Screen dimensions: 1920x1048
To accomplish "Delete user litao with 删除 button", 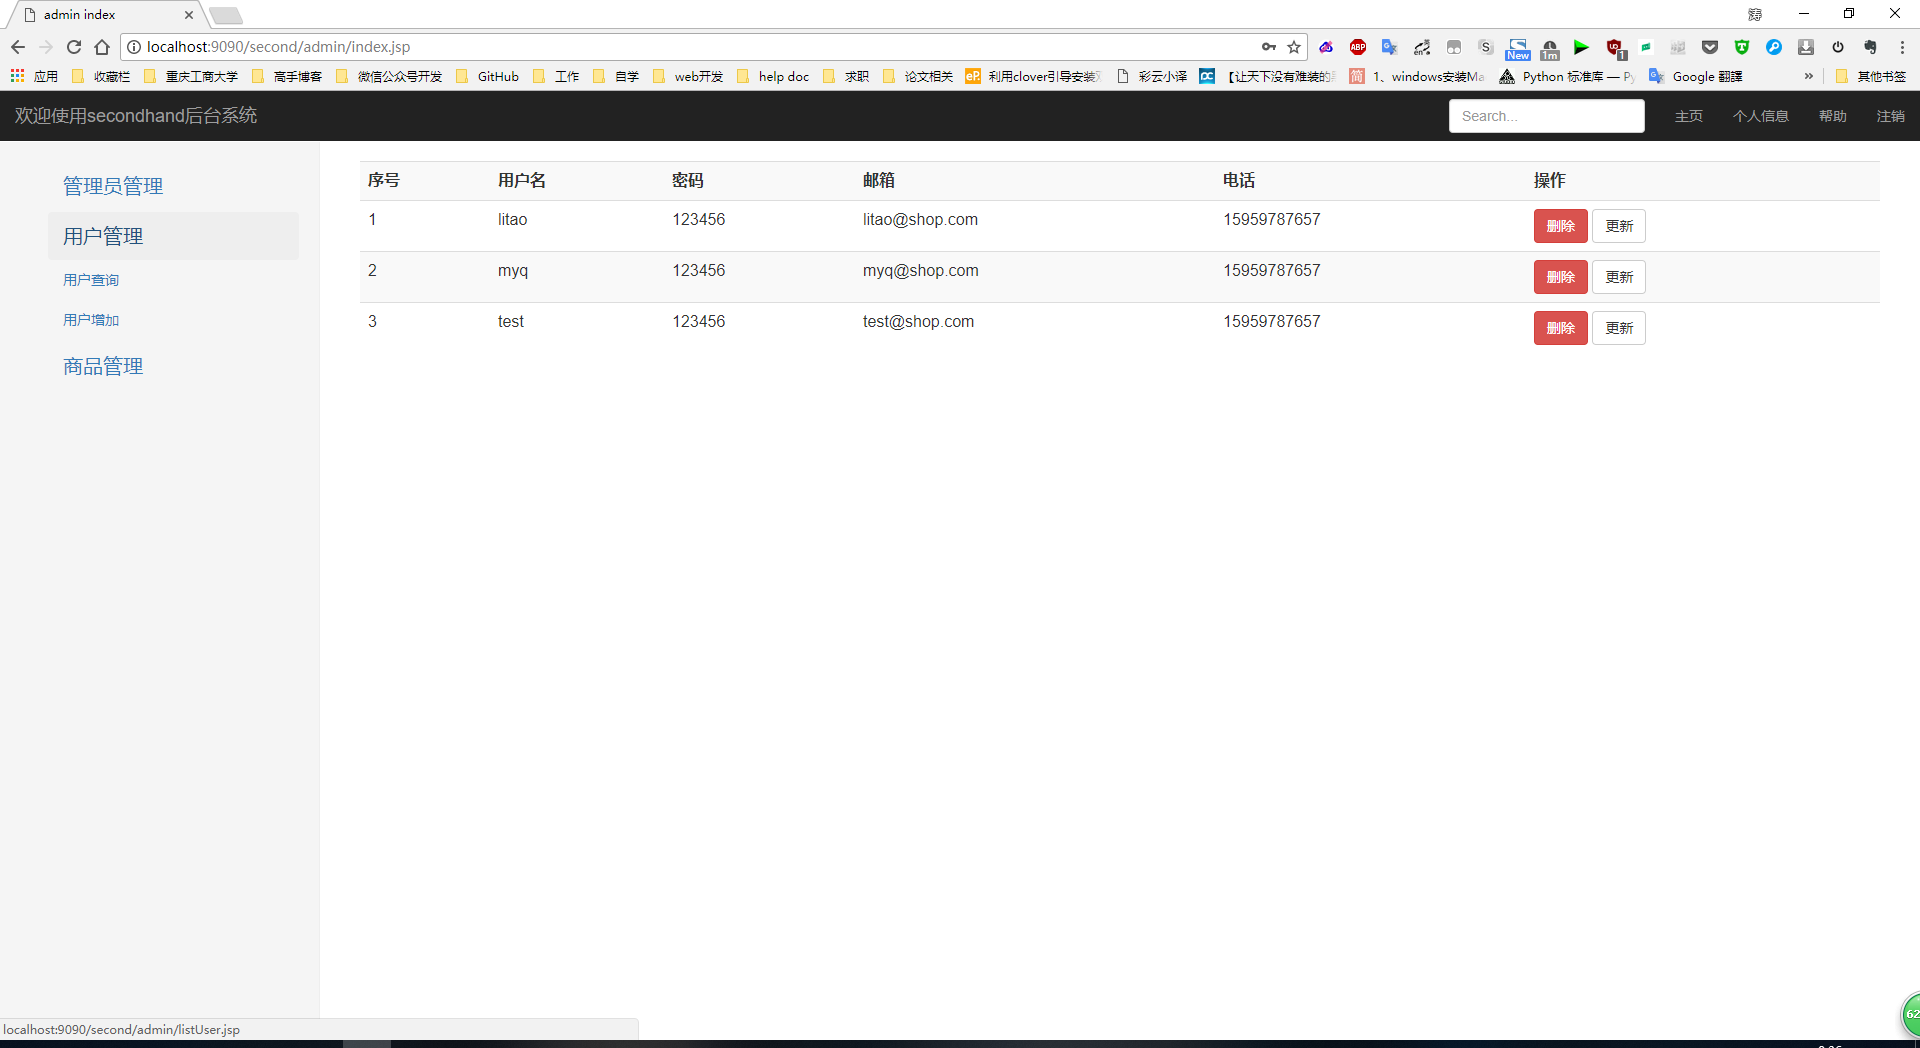I will (1560, 226).
